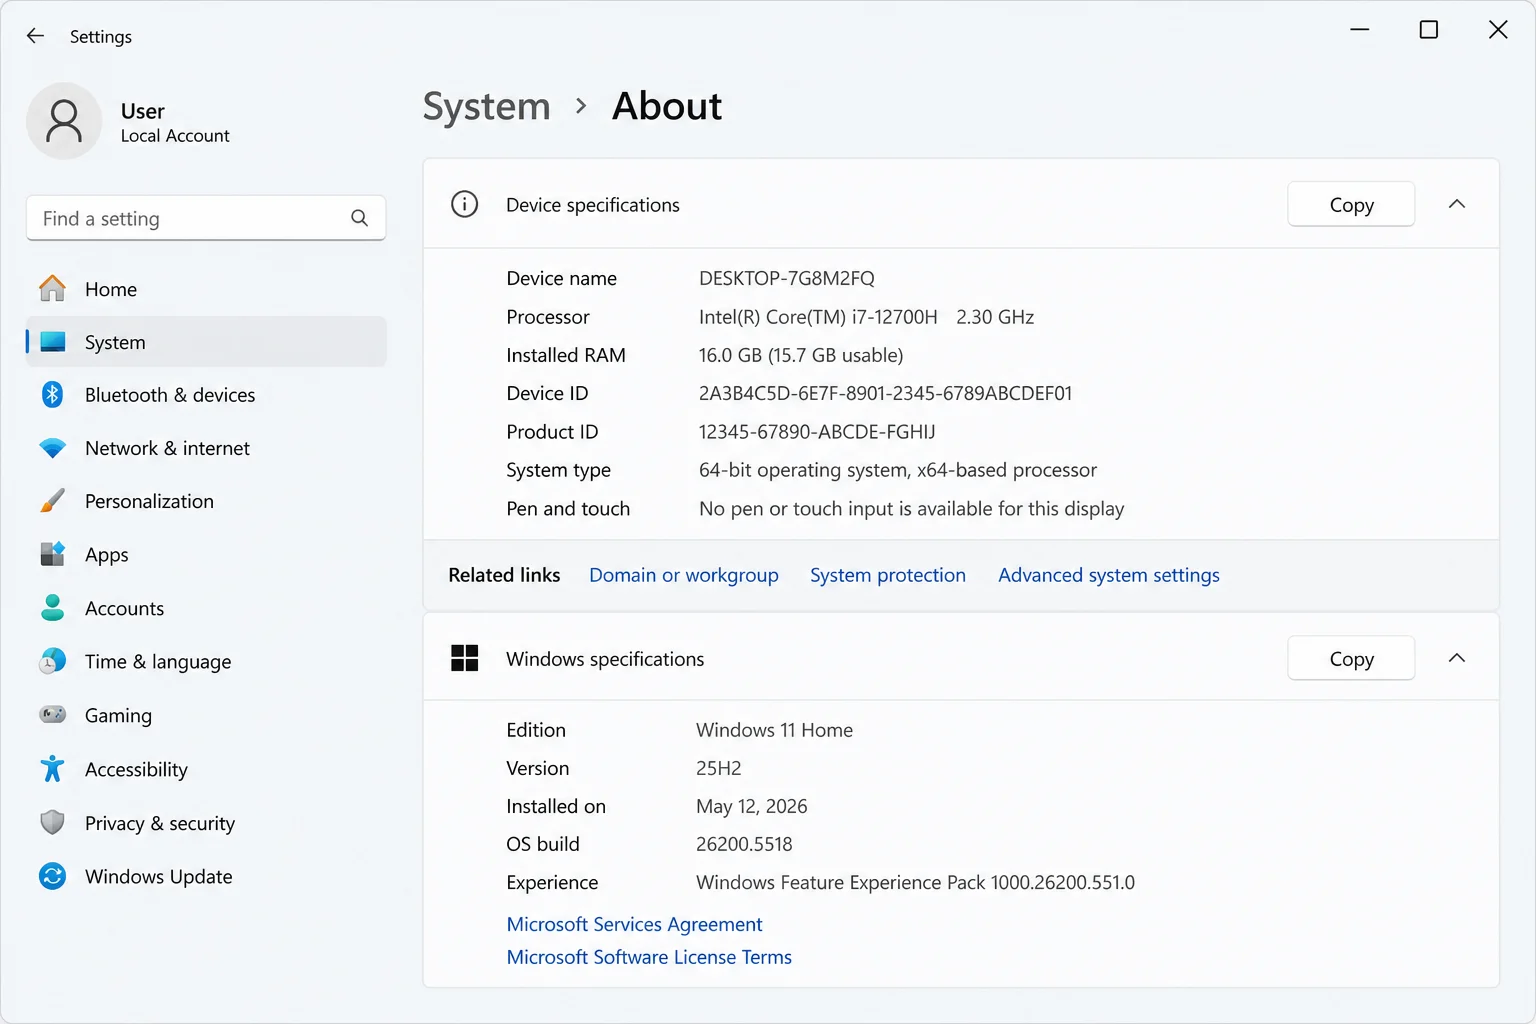Click version value 25H2

(x=719, y=768)
